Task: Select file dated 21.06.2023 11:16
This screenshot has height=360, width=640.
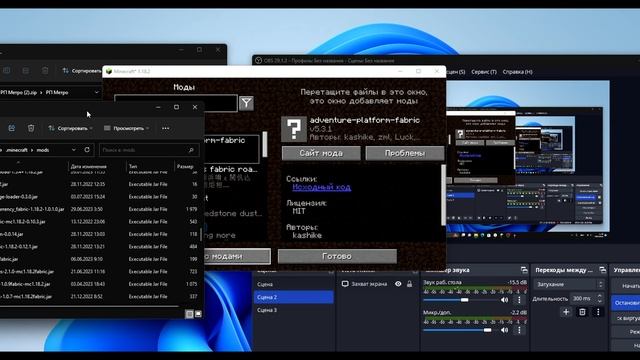Action: click(100, 271)
